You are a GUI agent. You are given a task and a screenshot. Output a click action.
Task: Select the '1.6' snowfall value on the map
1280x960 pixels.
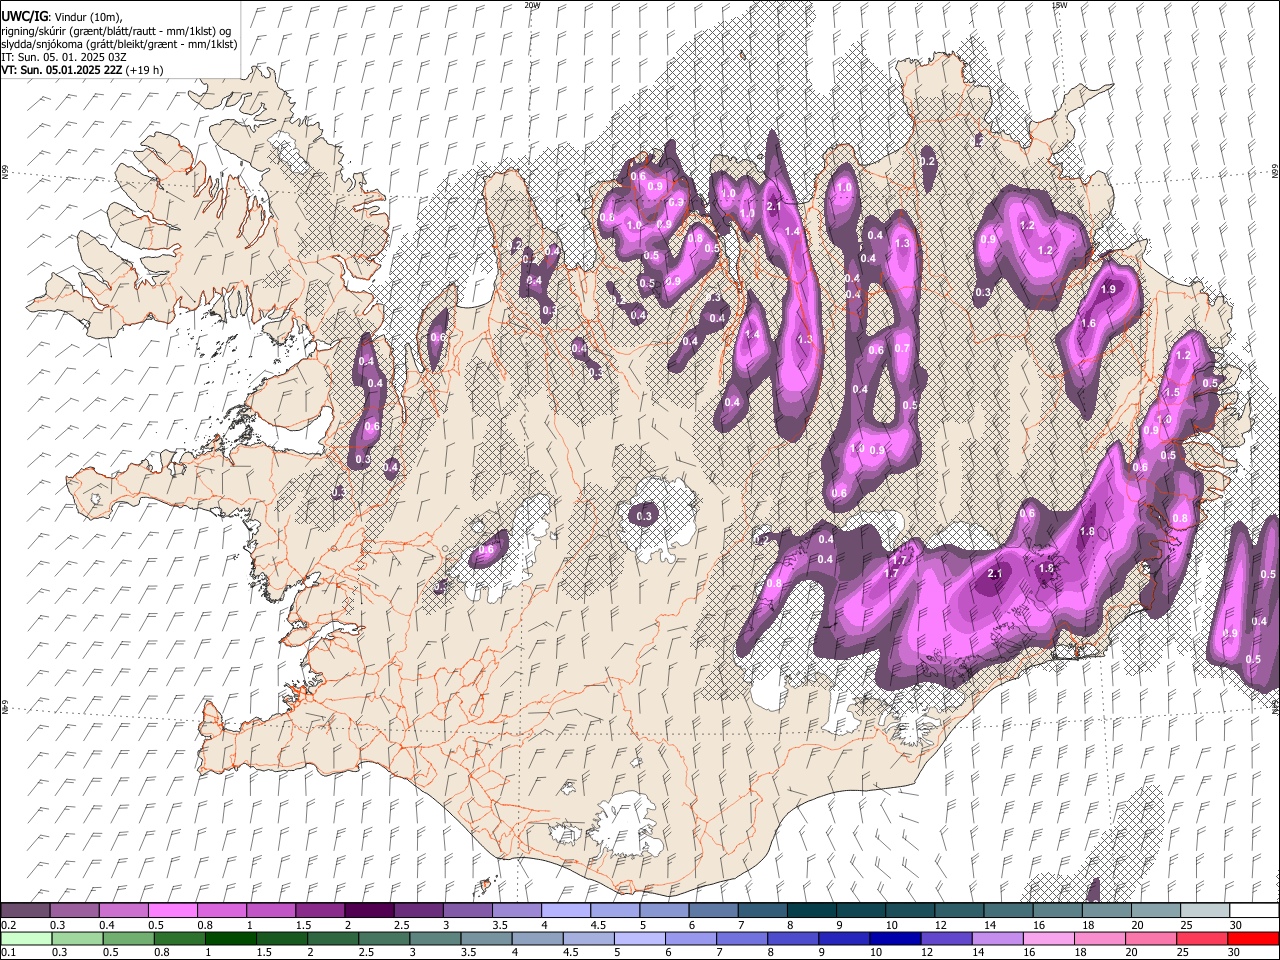tap(1089, 323)
